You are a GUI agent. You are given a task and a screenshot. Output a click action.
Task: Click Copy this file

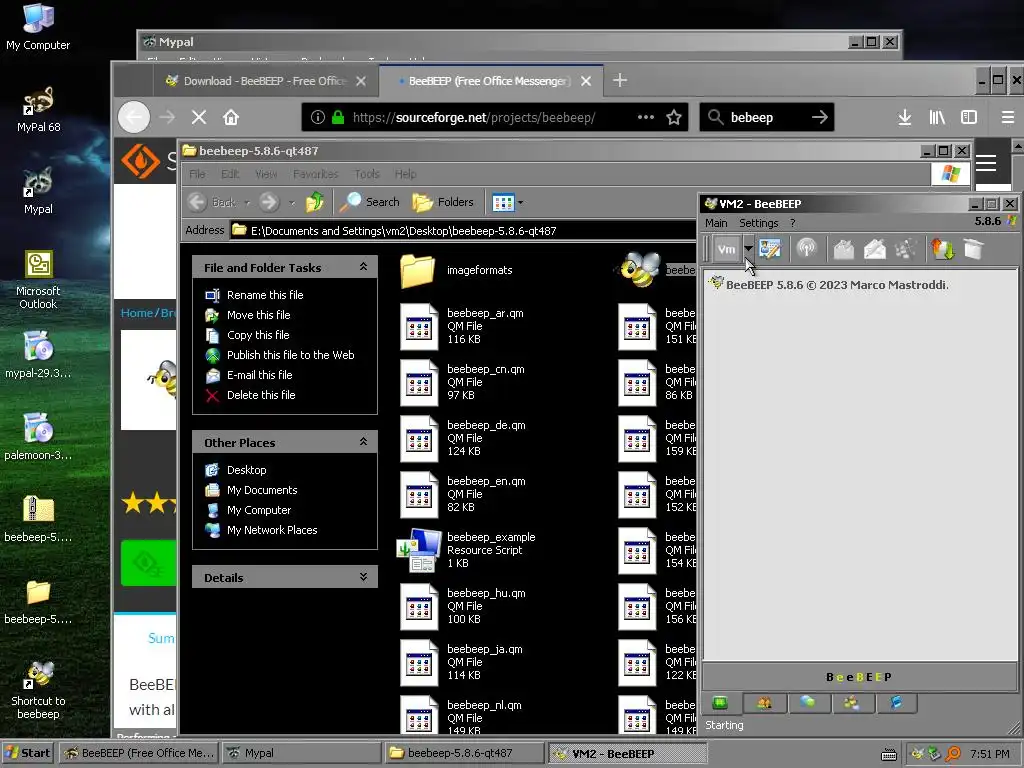point(258,334)
